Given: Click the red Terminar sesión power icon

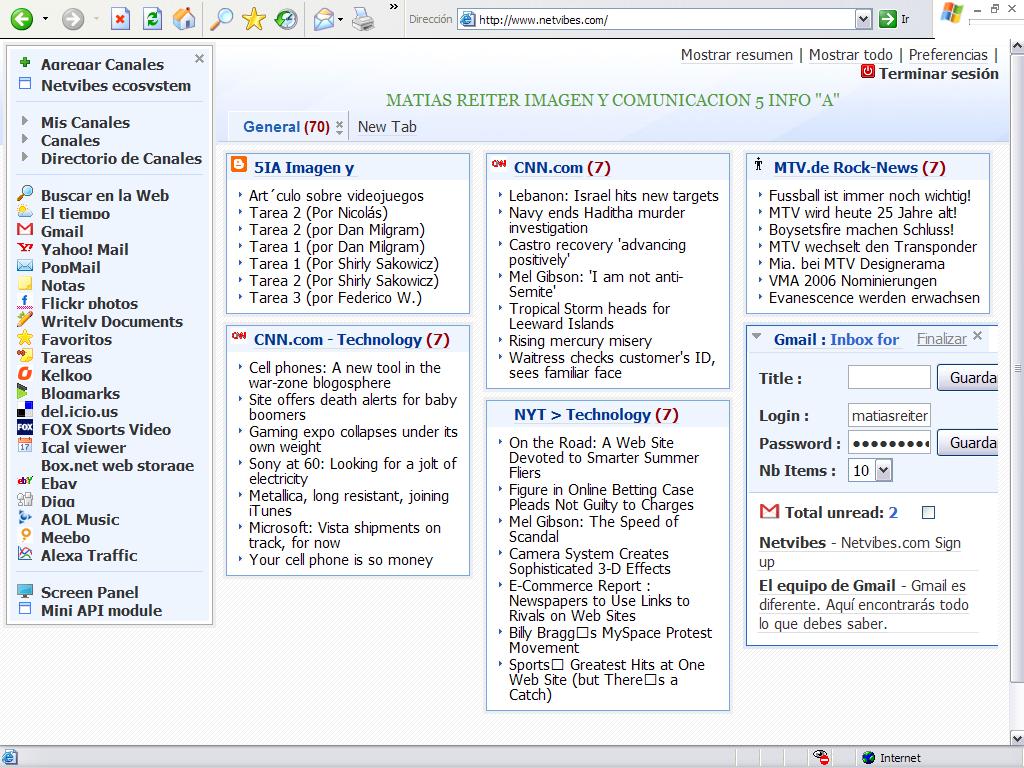Looking at the screenshot, I should (x=868, y=72).
